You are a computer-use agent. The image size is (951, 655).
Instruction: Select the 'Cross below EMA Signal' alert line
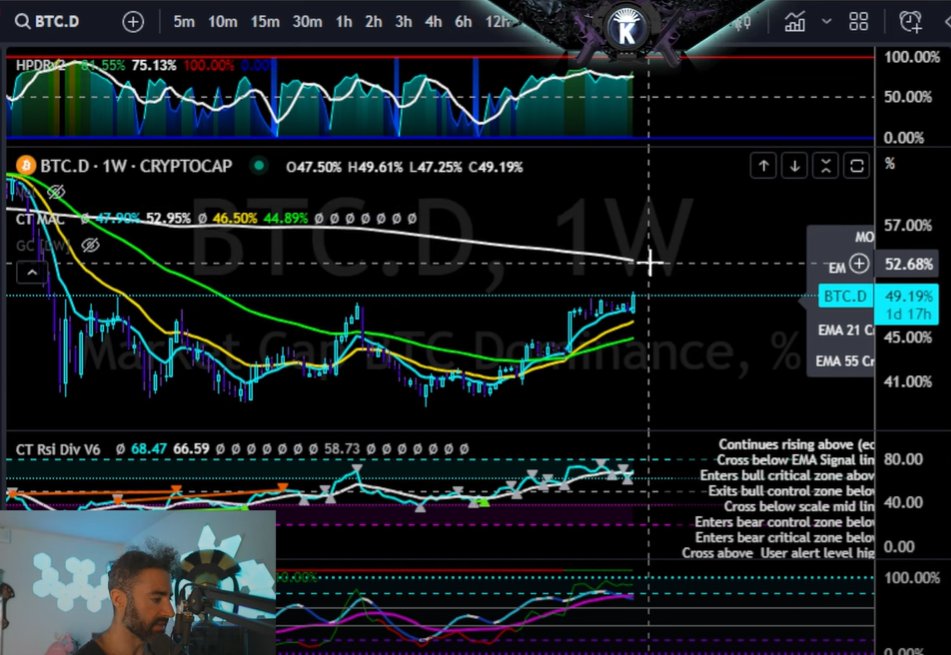(x=795, y=460)
